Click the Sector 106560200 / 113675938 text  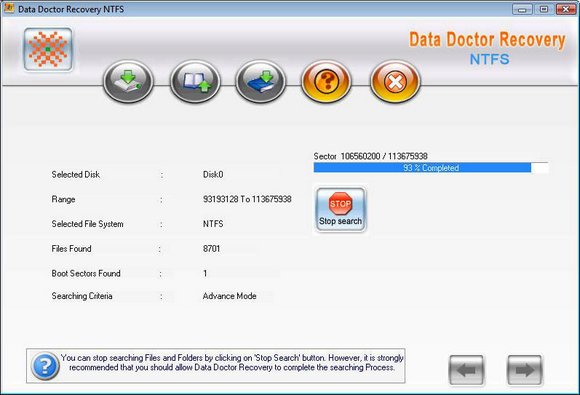(371, 156)
